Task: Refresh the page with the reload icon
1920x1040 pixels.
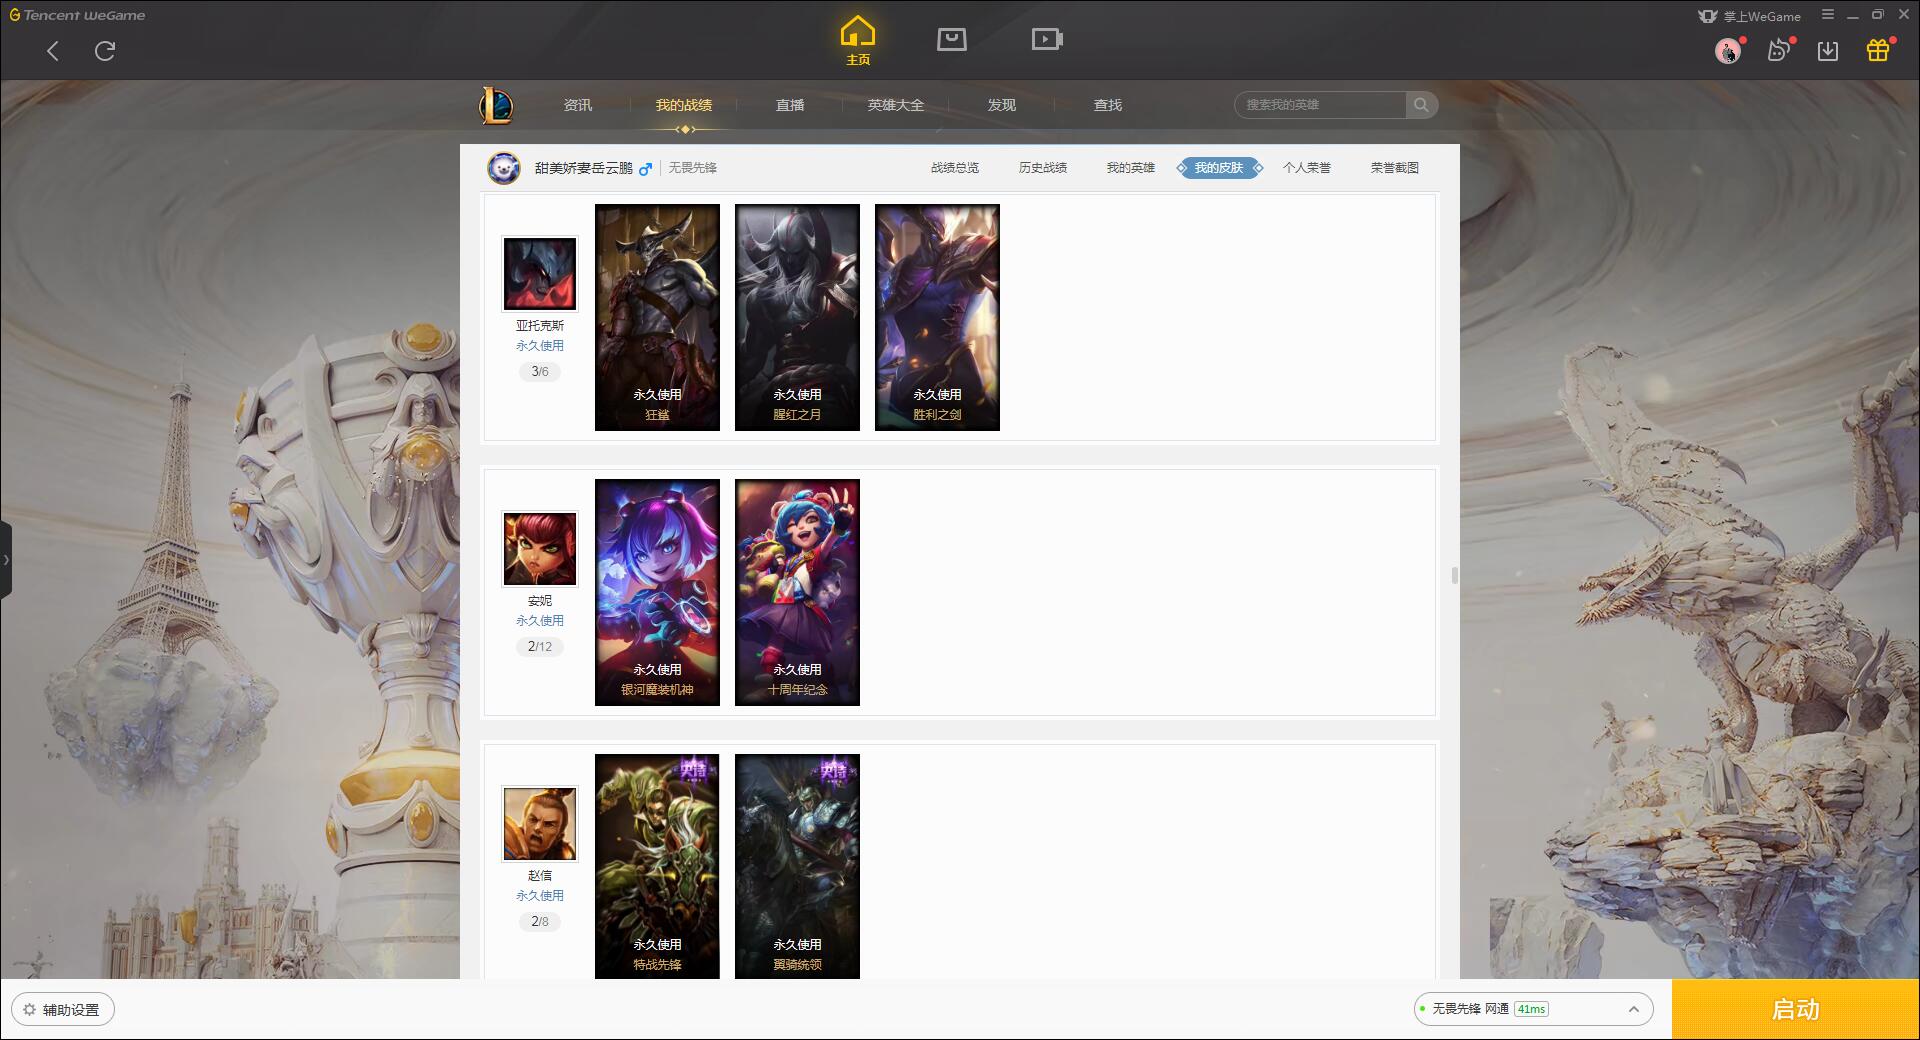Action: [x=105, y=51]
